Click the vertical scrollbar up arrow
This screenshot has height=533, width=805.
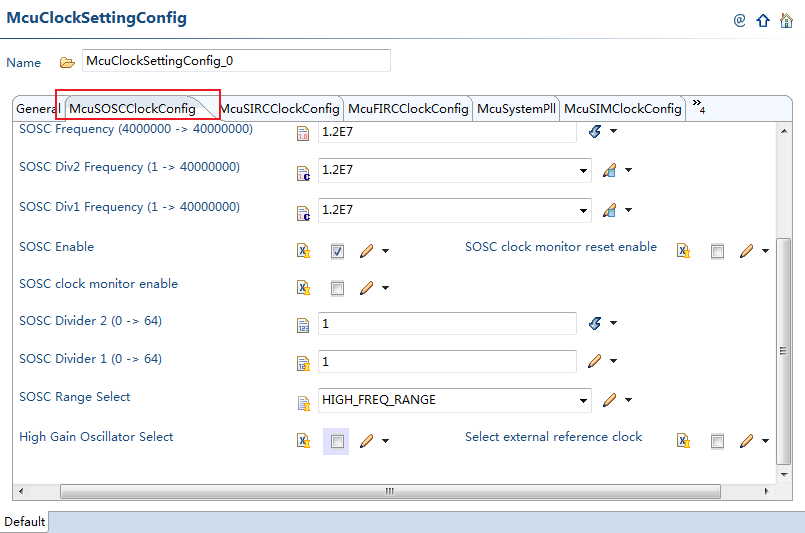pyautogui.click(x=784, y=131)
